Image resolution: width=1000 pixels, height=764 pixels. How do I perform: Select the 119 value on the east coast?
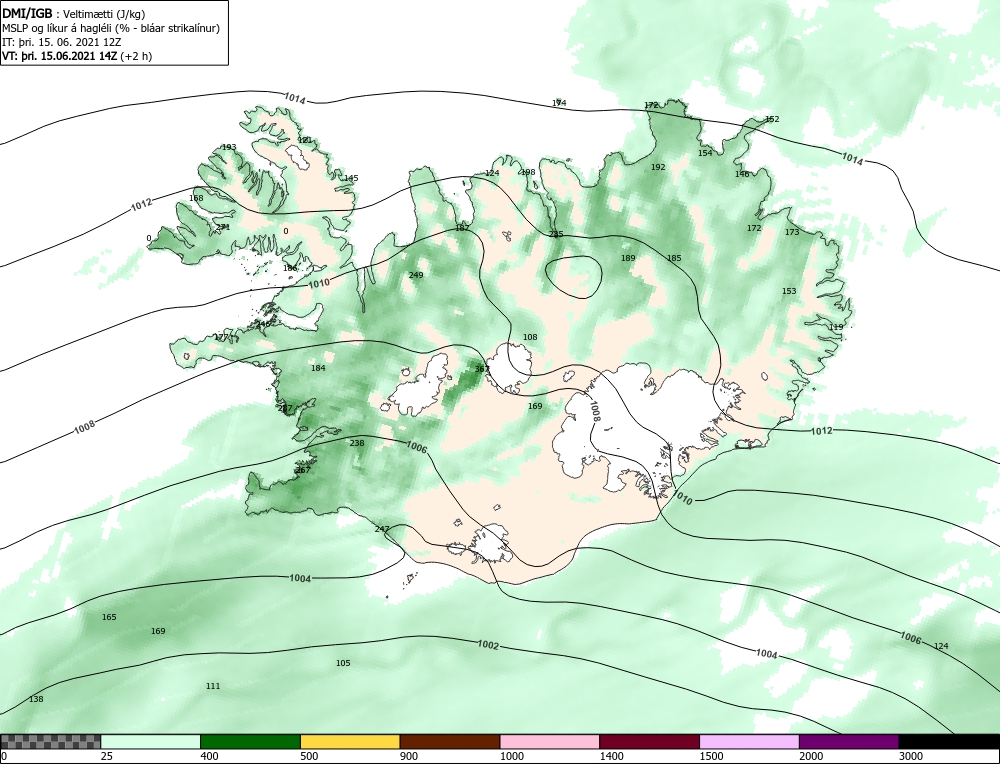(x=836, y=327)
